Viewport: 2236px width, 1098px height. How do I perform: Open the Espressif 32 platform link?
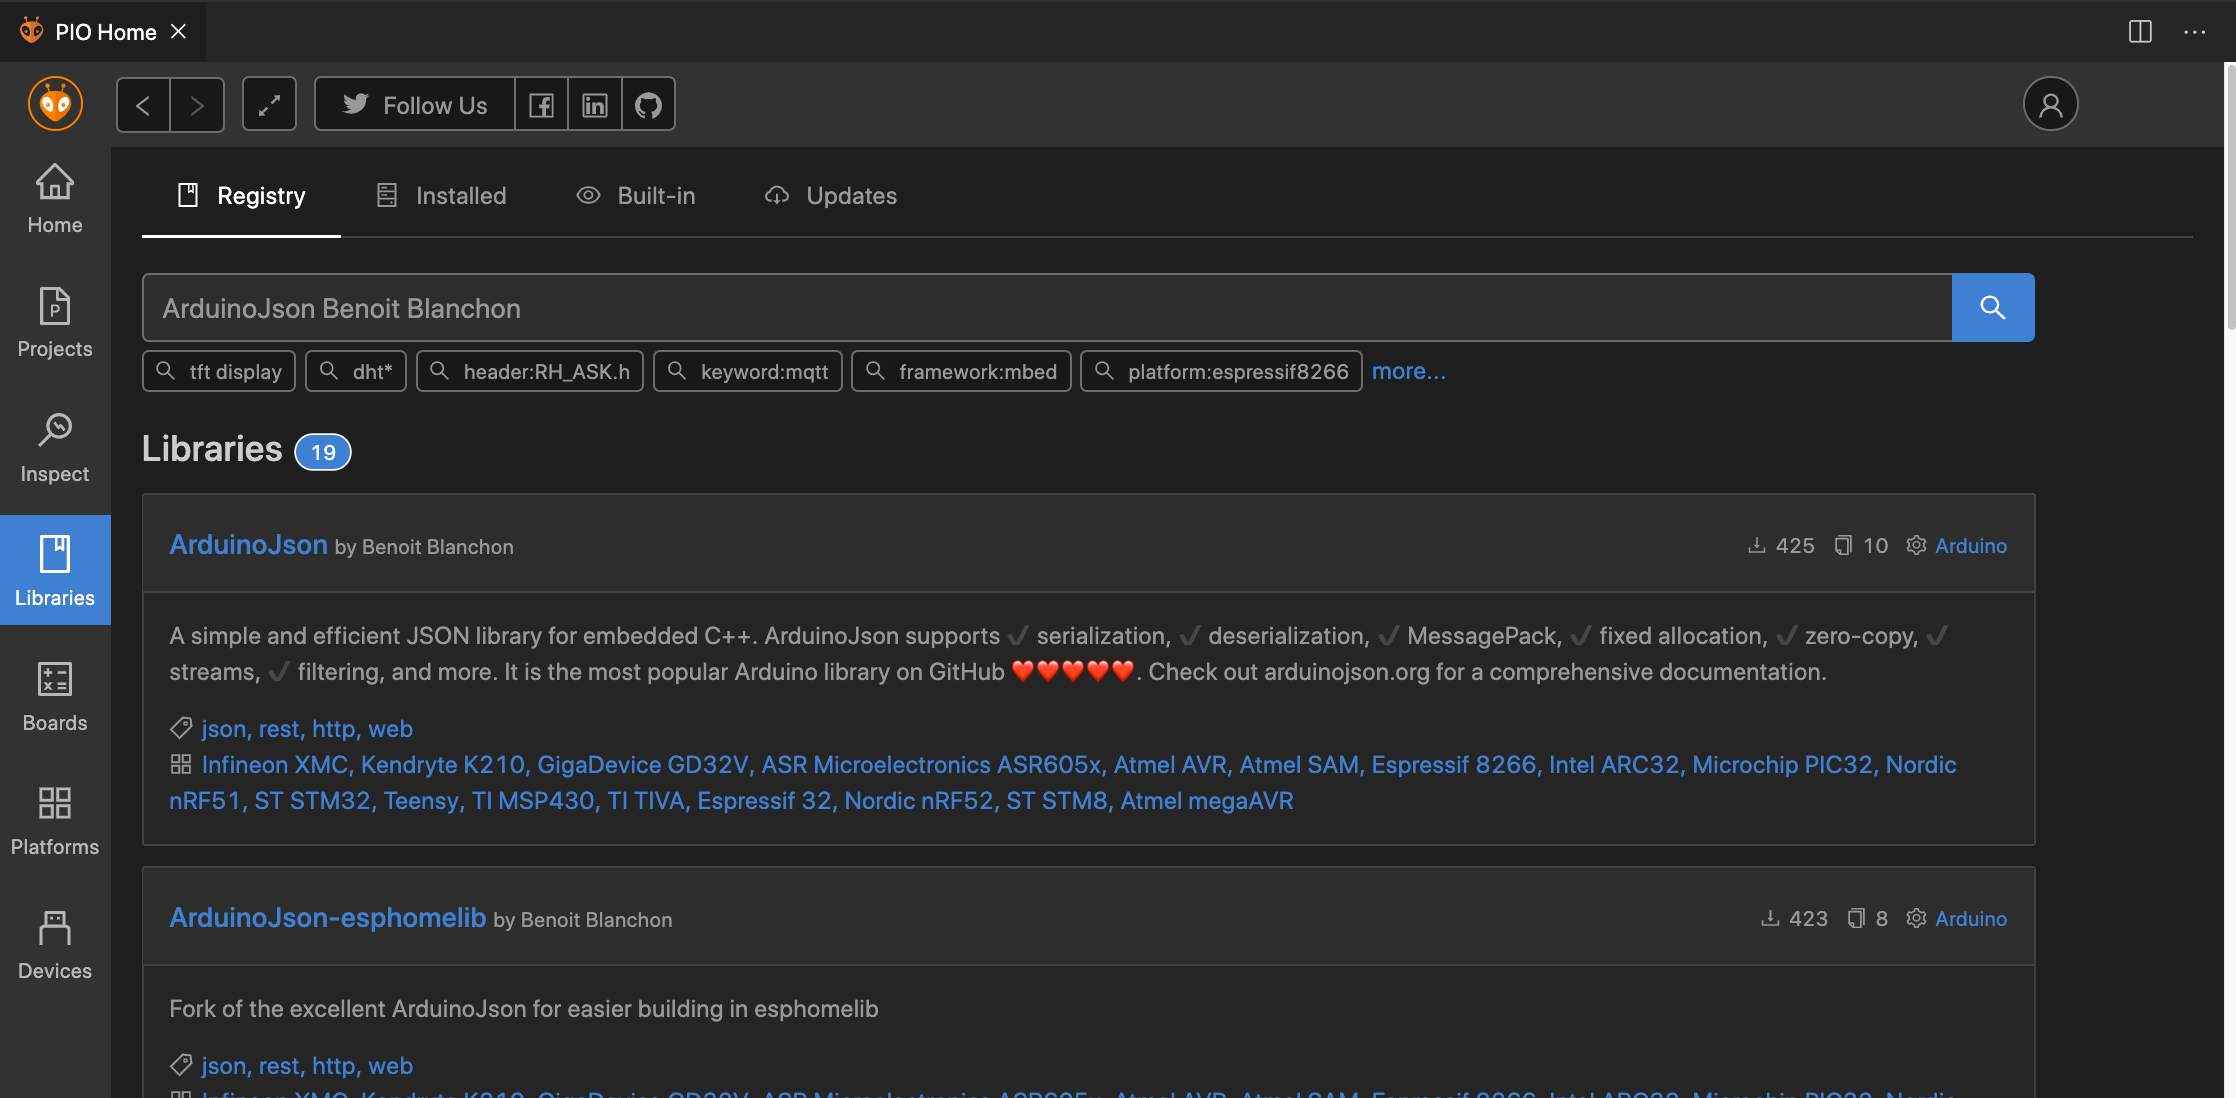coord(764,801)
